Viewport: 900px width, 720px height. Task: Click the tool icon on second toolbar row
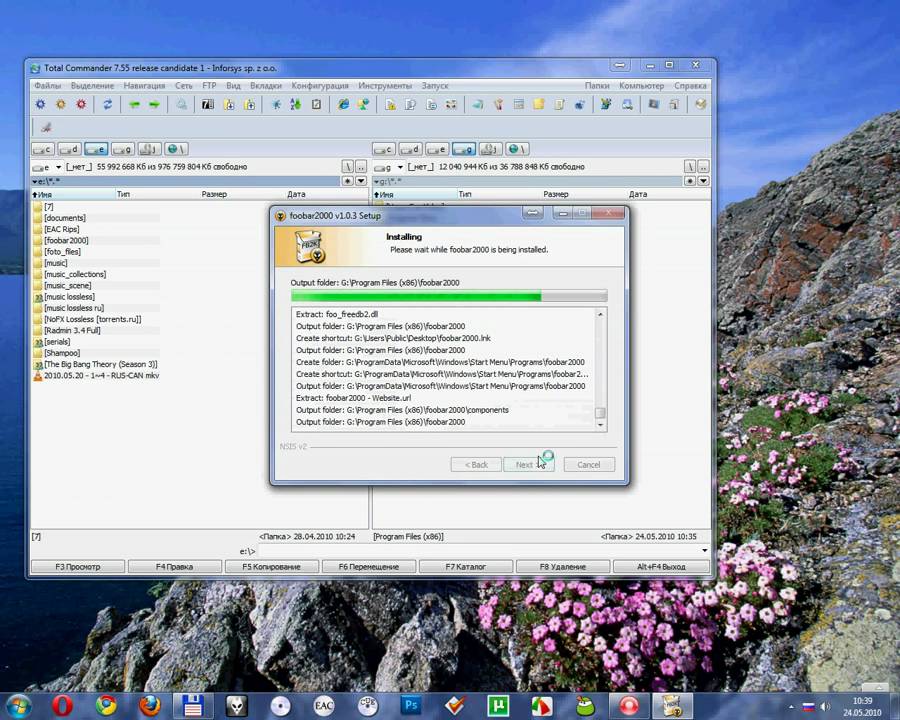(46, 127)
